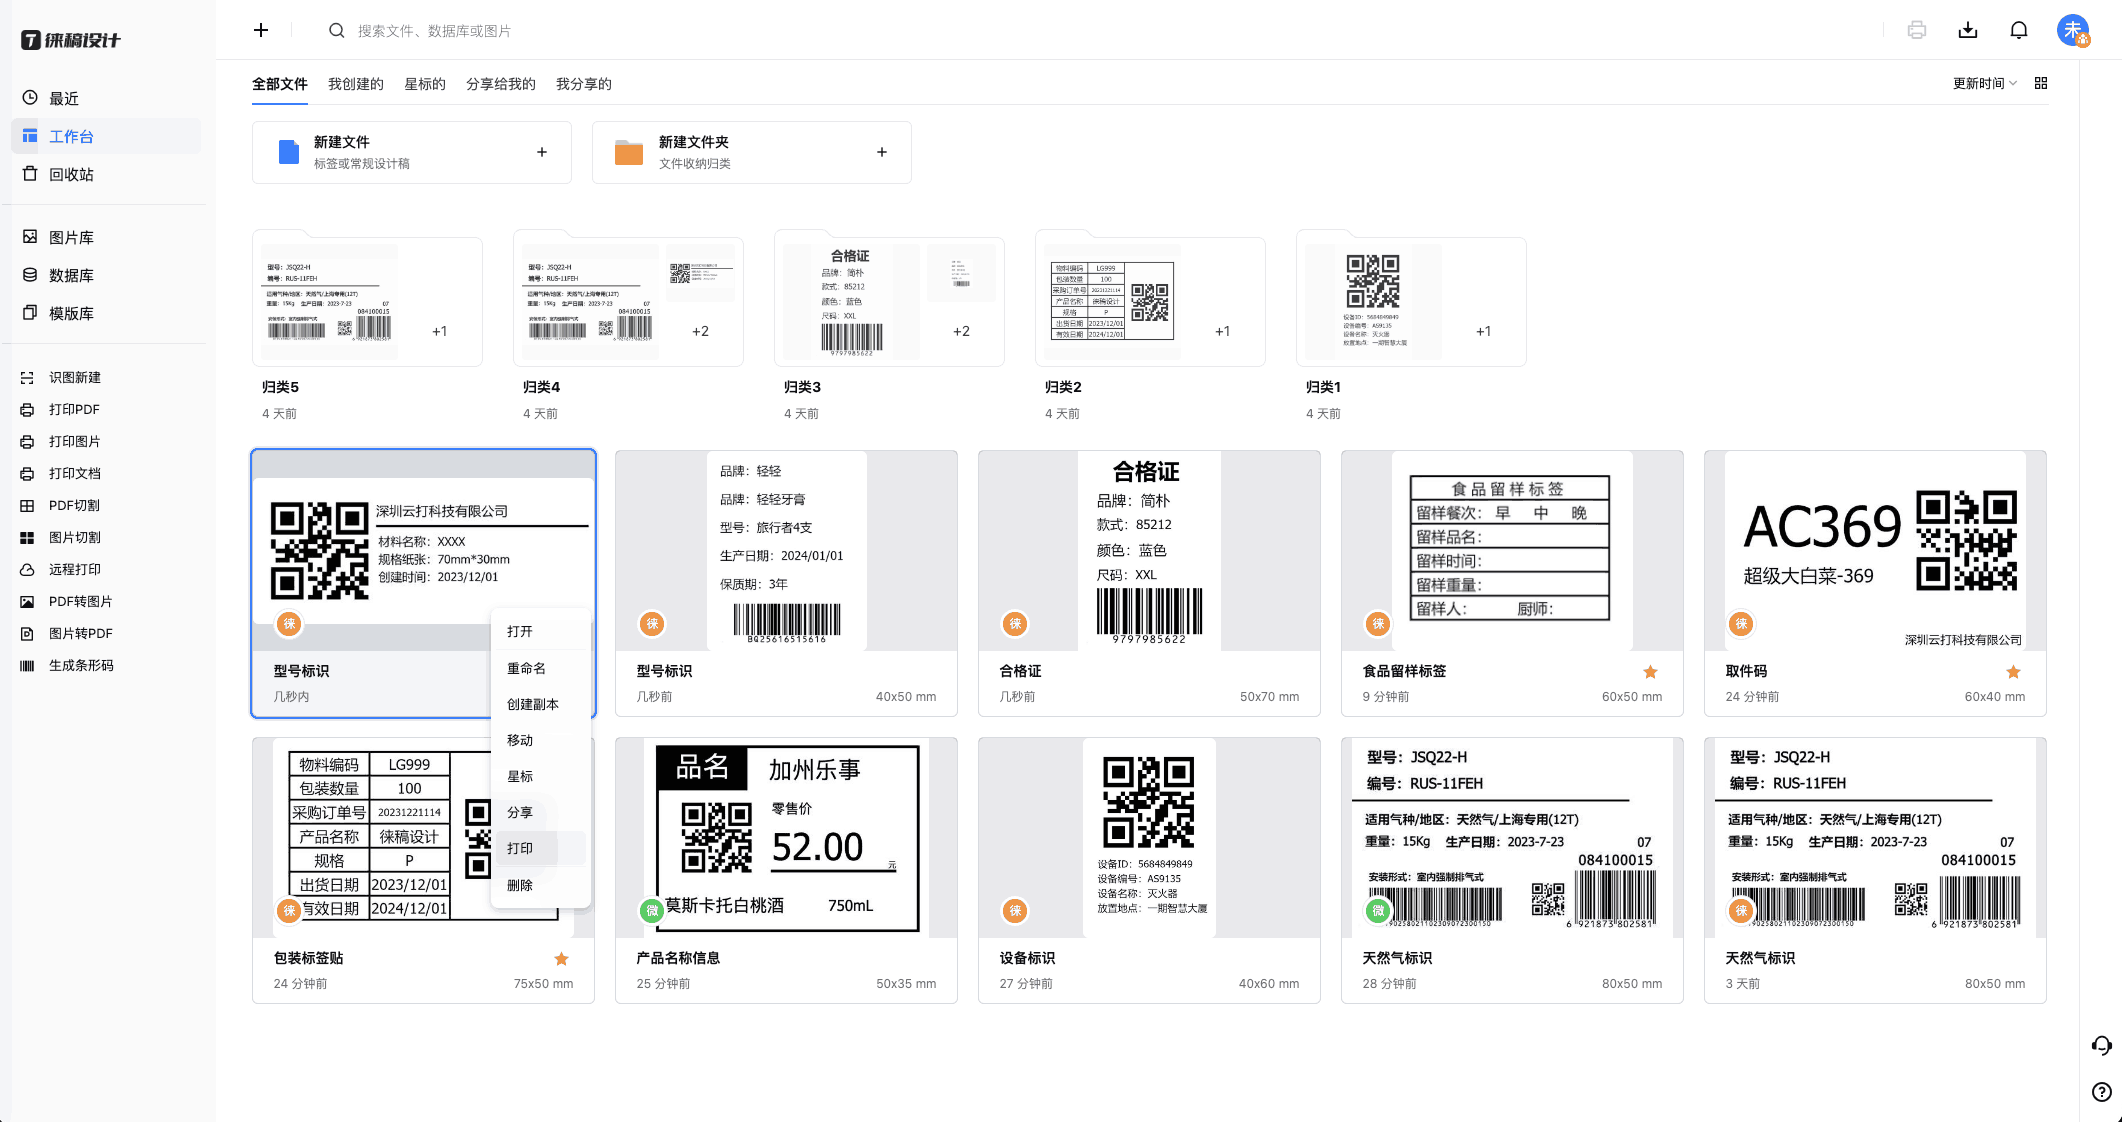Viewport: 2122px width, 1122px height.
Task: Click the download icon in top bar
Action: pos(1967,30)
